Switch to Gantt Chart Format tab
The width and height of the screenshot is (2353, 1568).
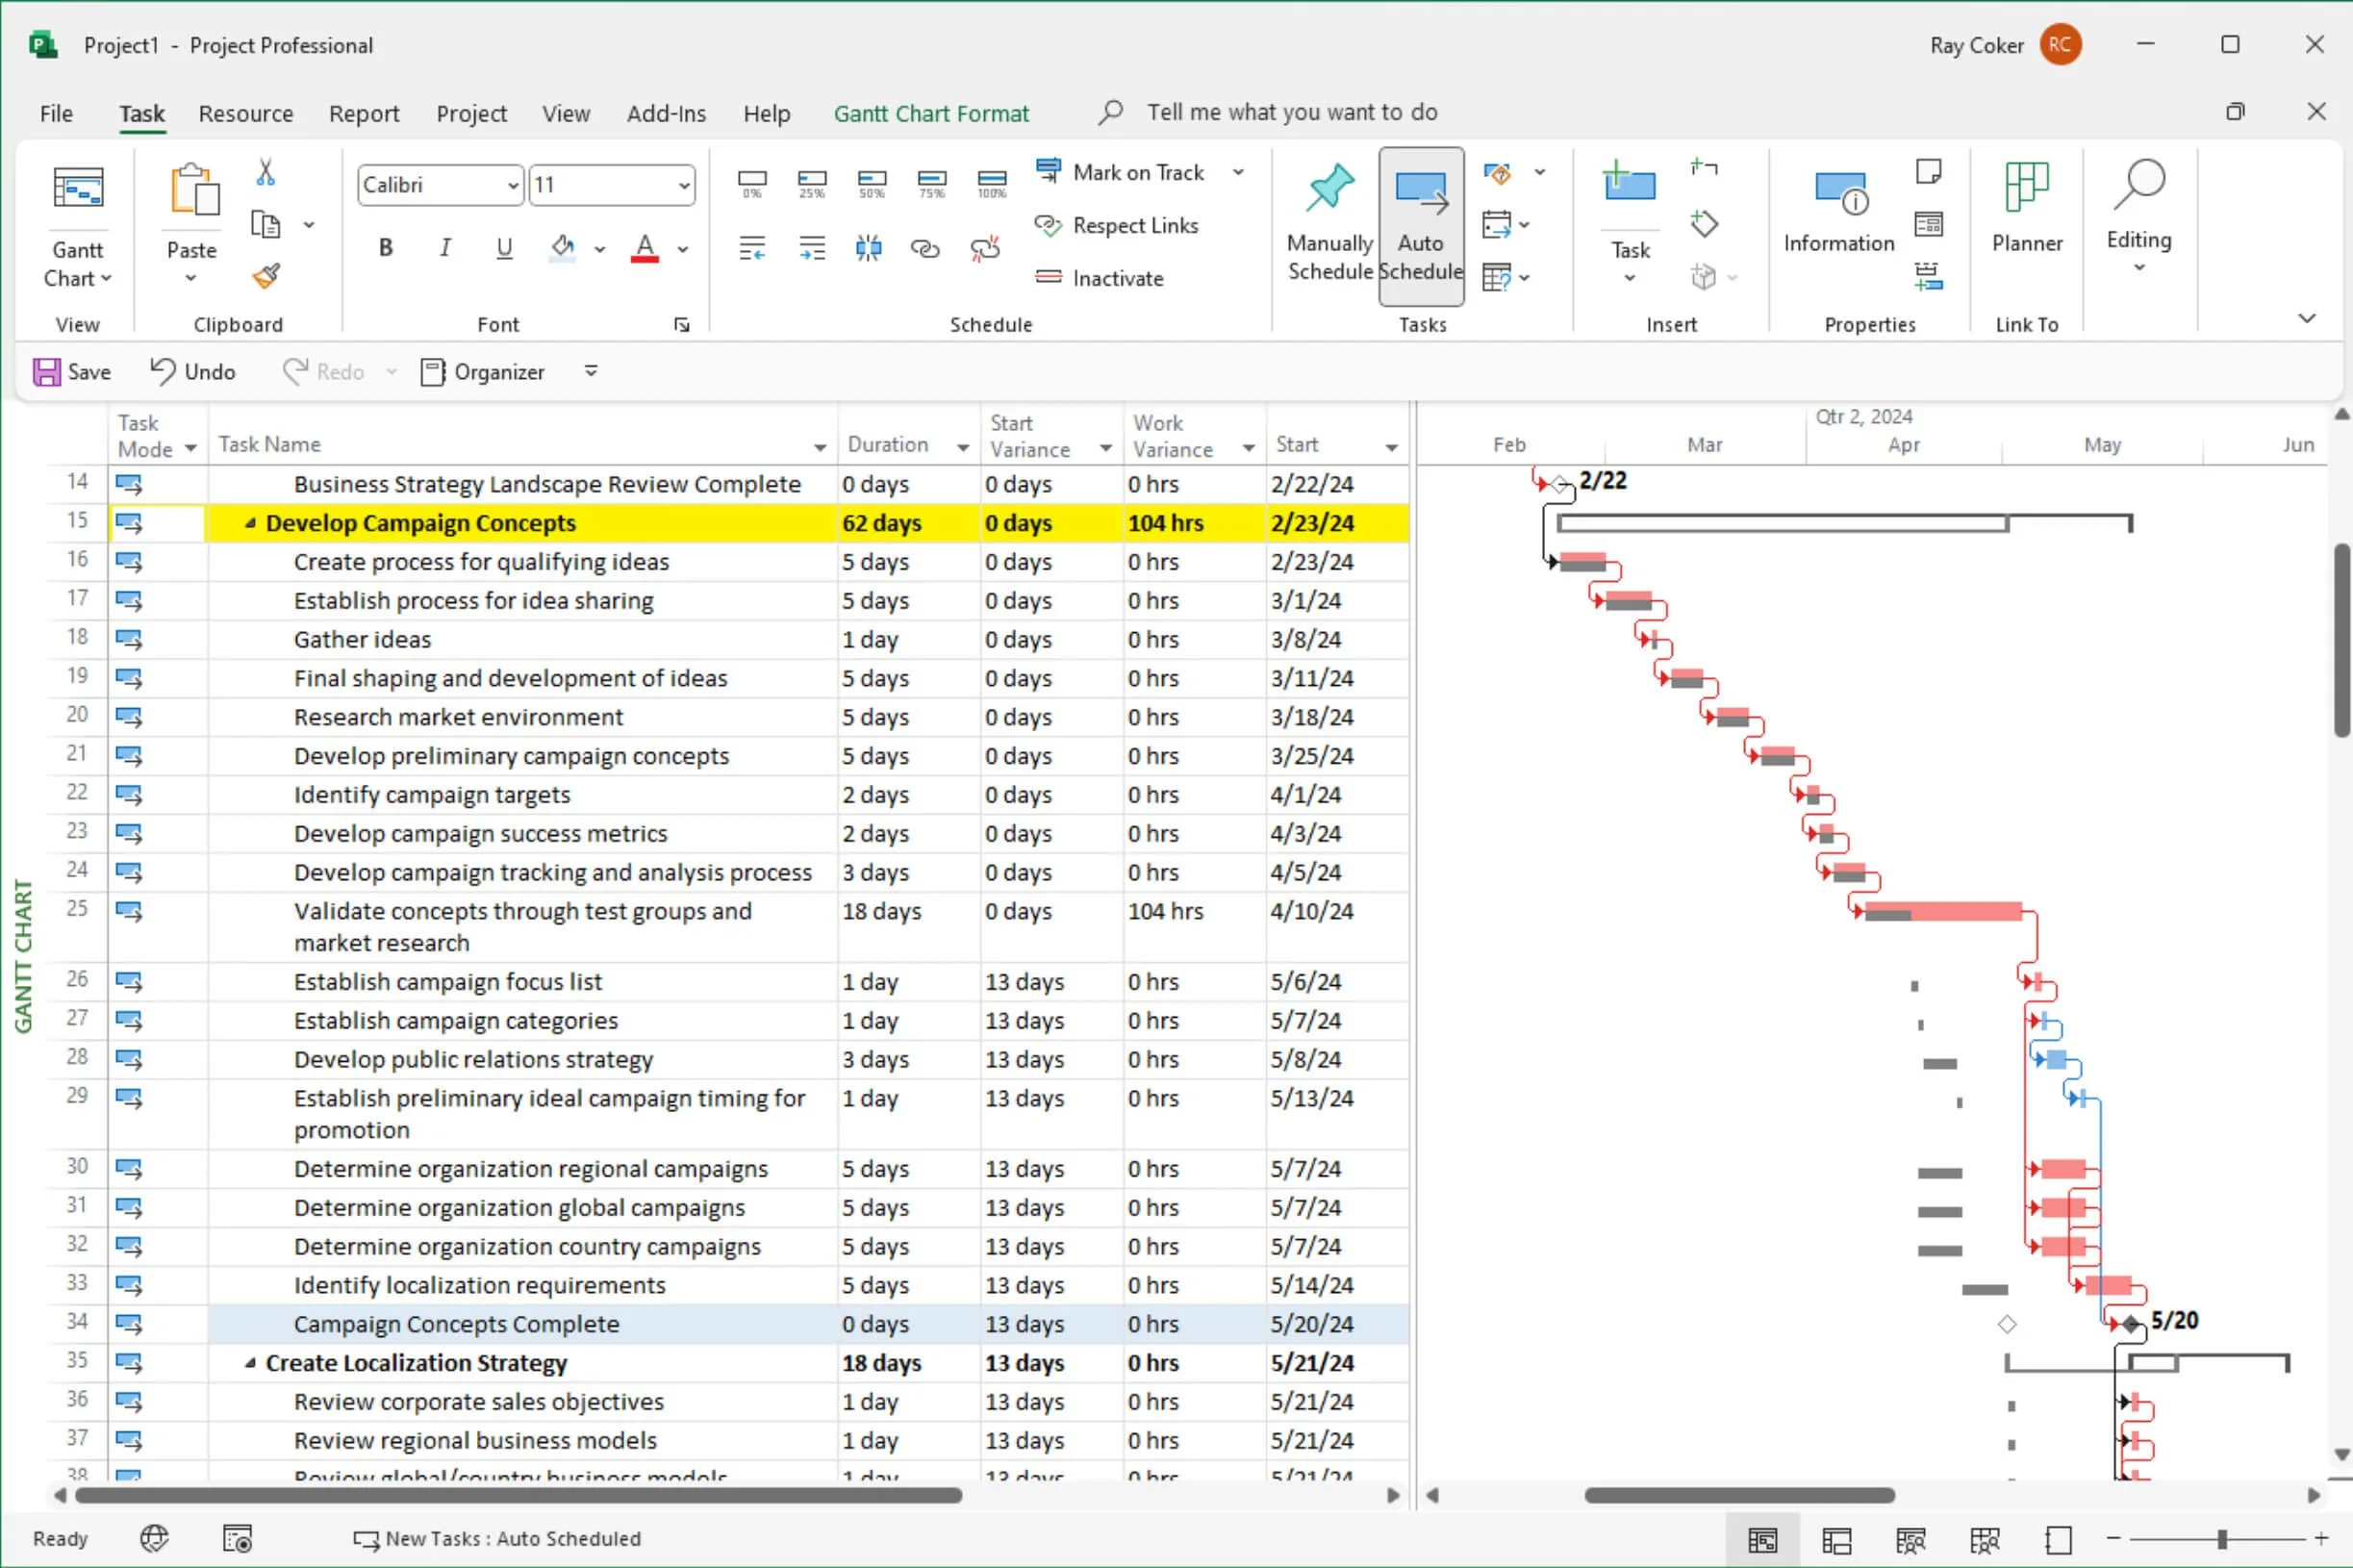tap(930, 113)
